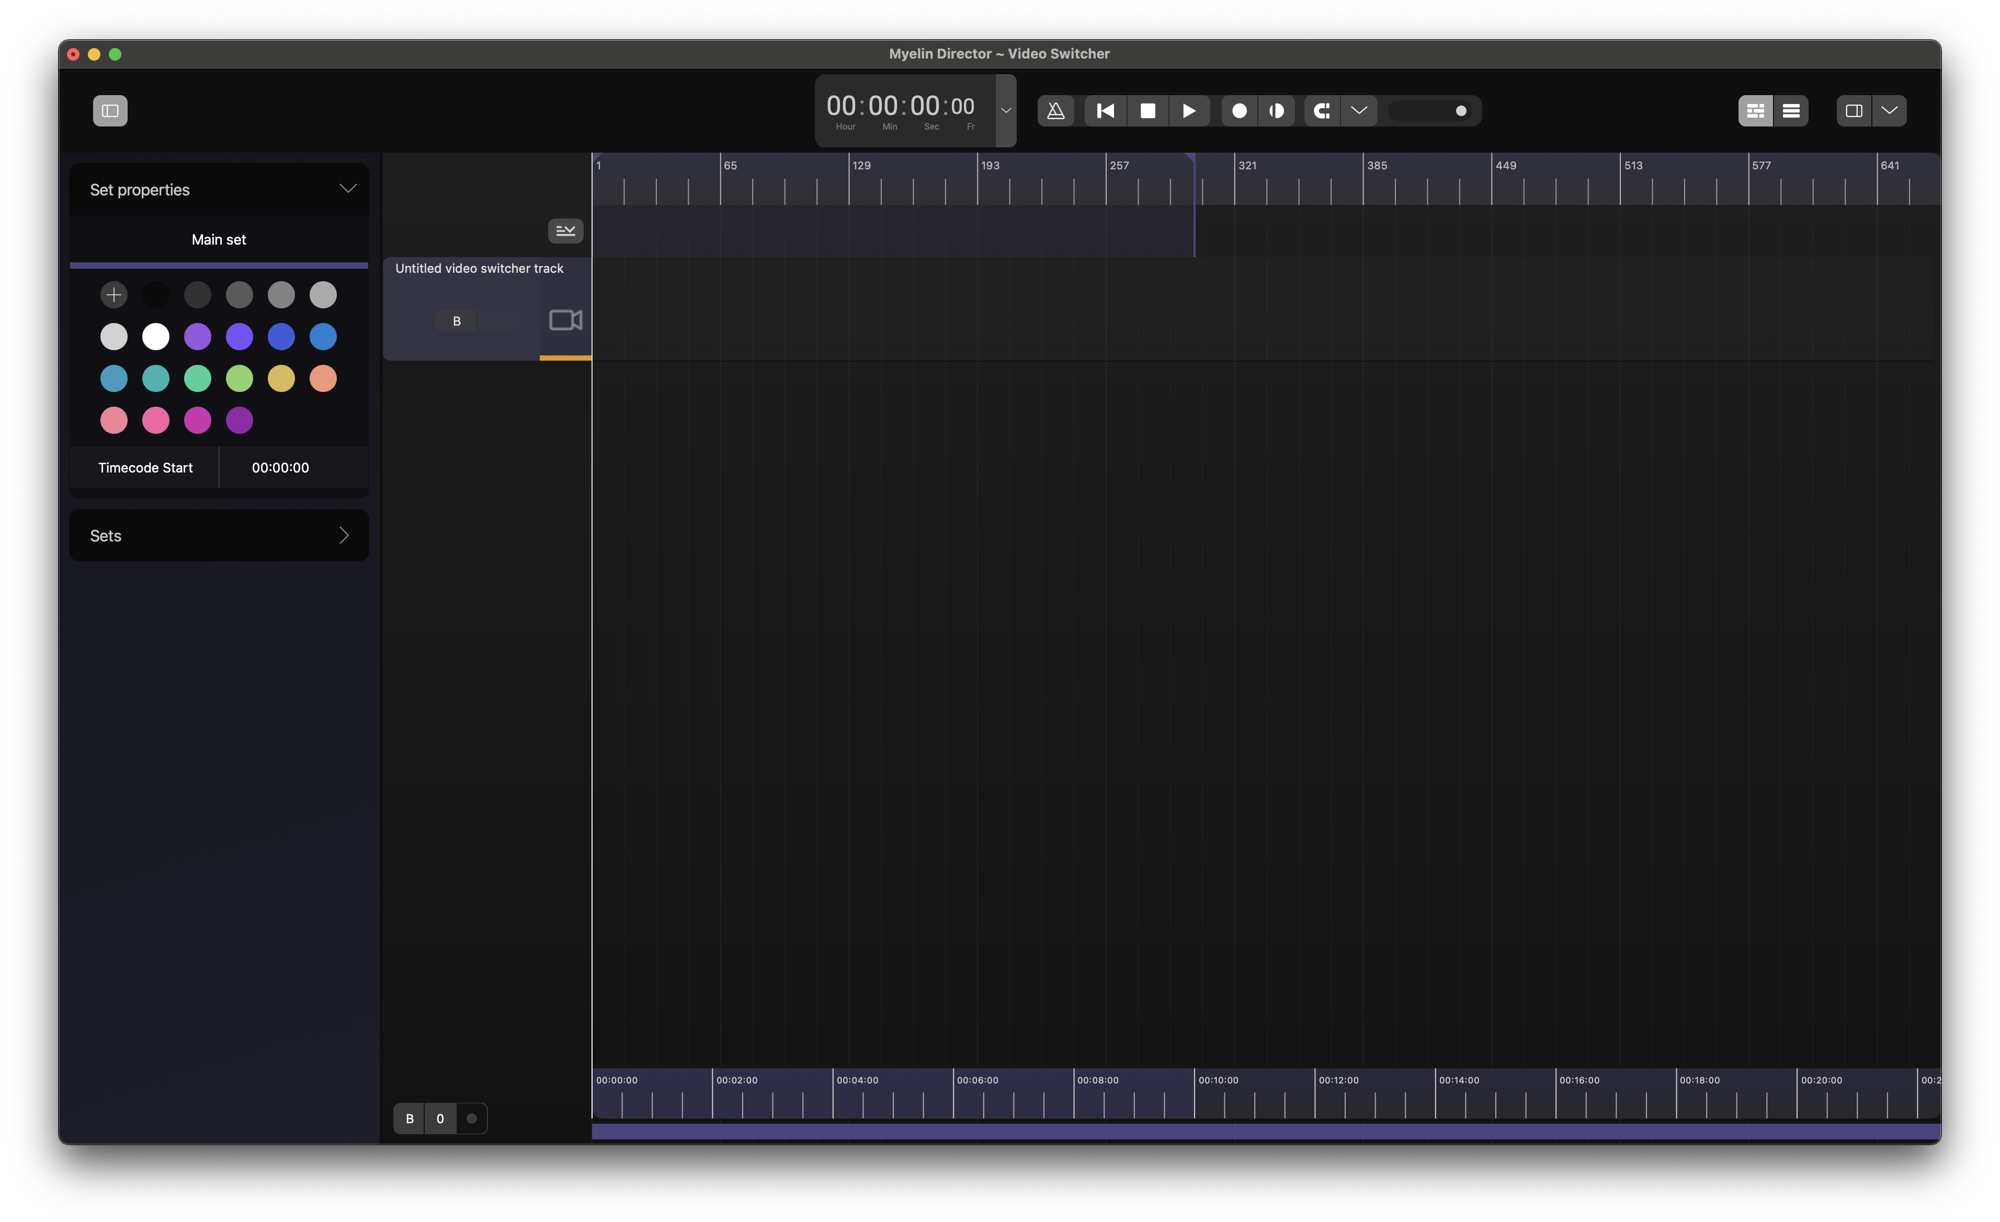
Task: Open the timecode display format dropdown
Action: click(x=1006, y=111)
